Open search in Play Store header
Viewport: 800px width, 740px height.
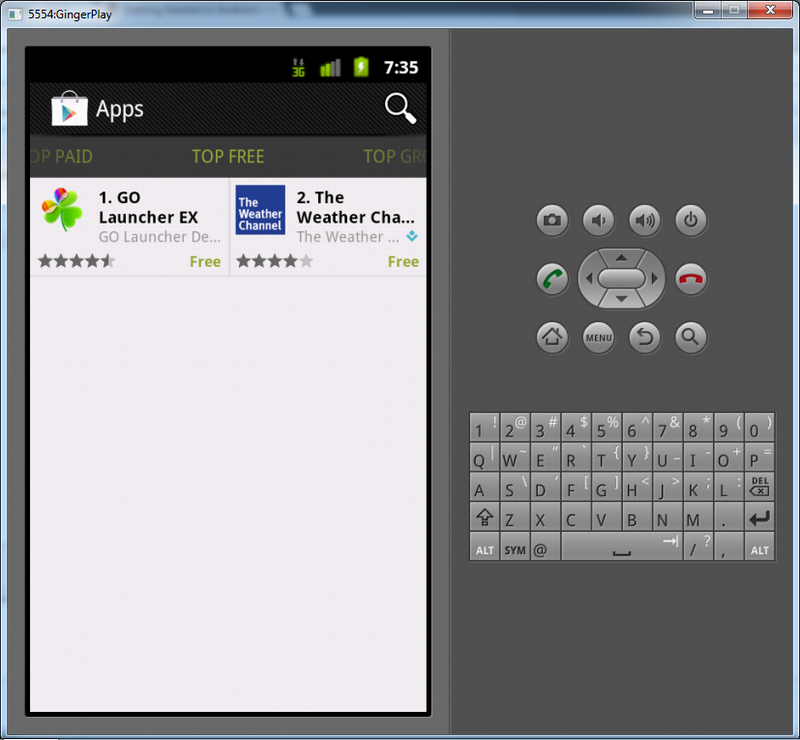pos(401,108)
